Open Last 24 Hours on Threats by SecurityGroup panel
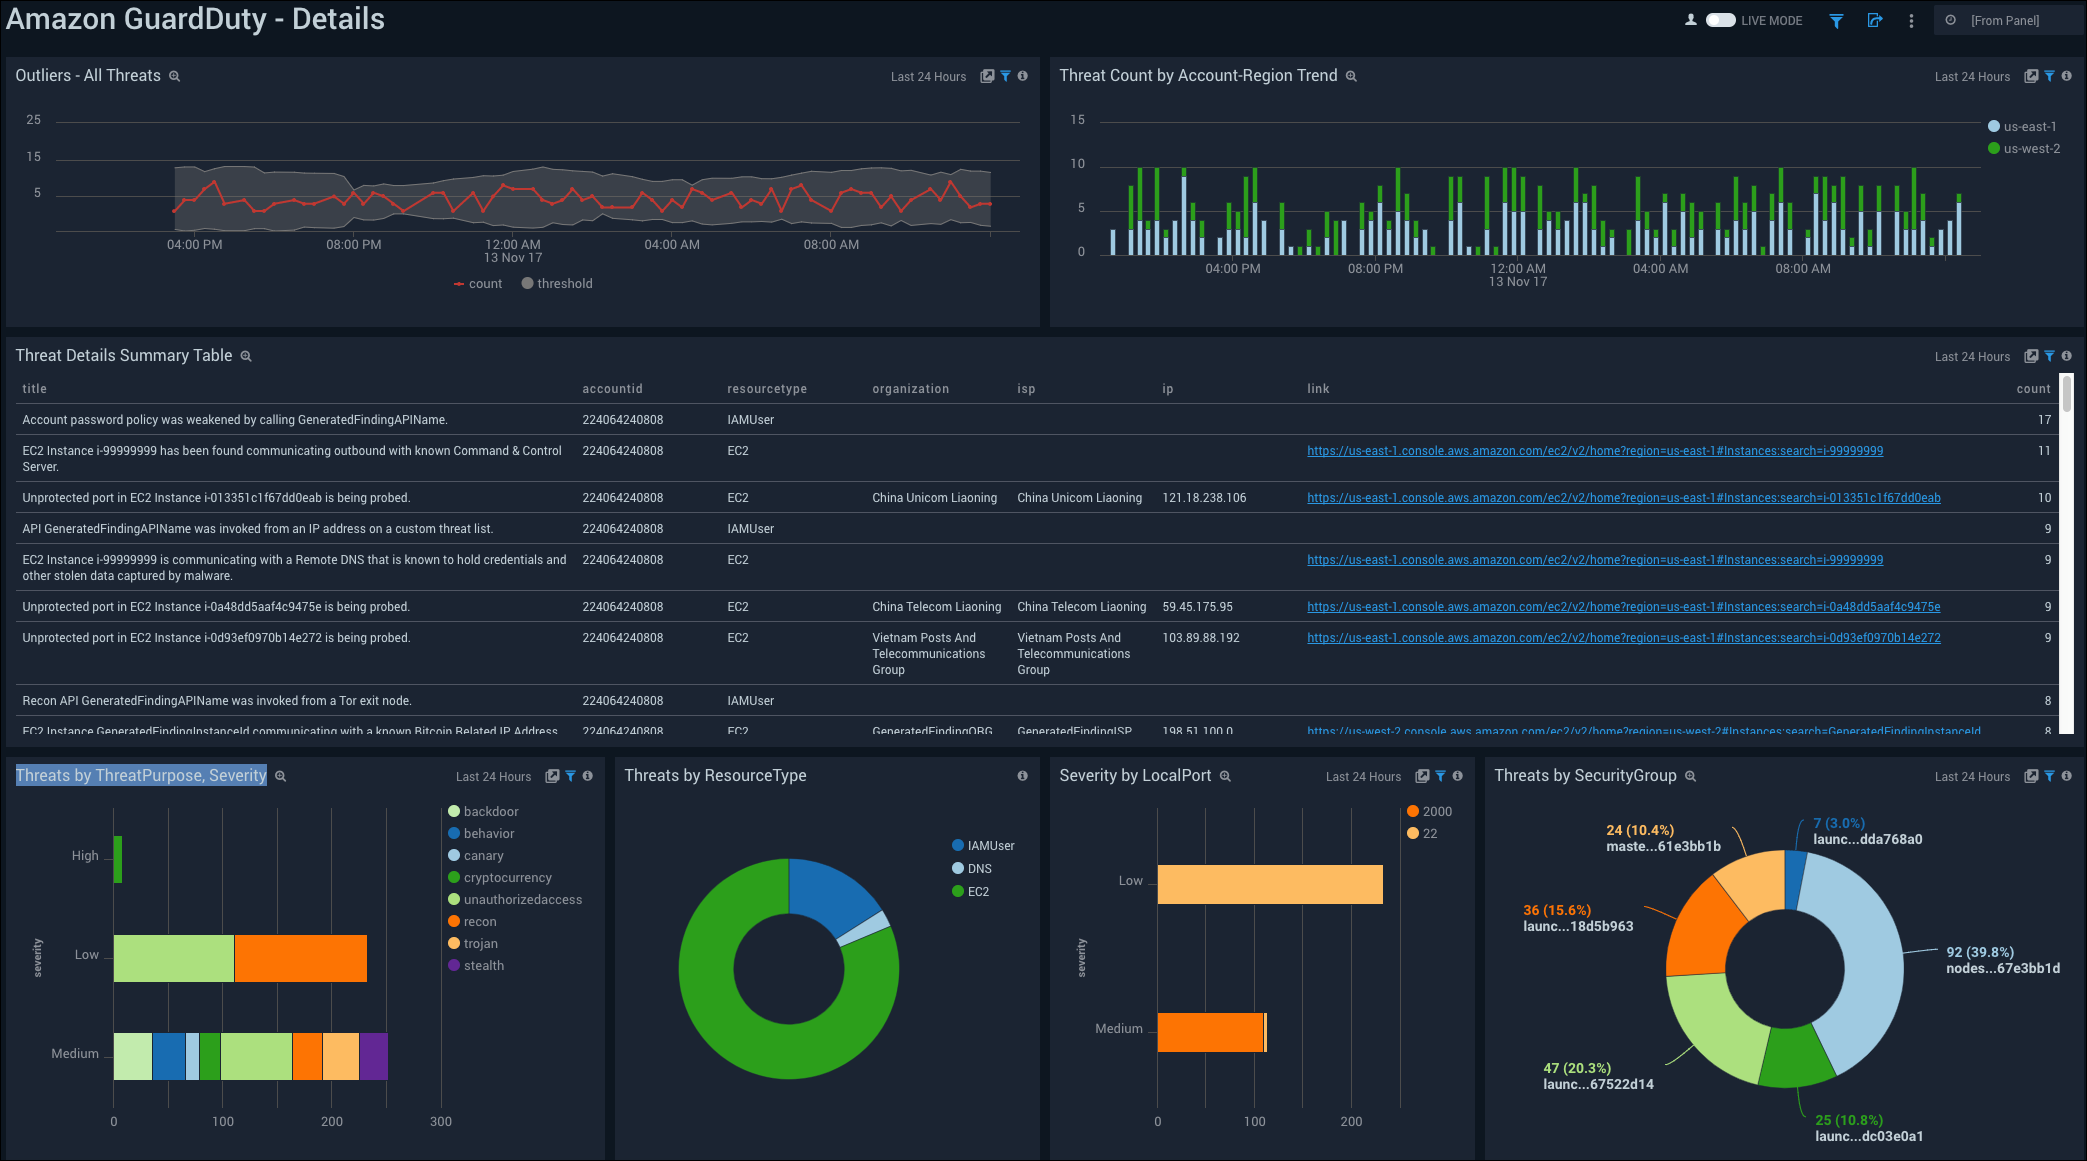 (x=1972, y=776)
